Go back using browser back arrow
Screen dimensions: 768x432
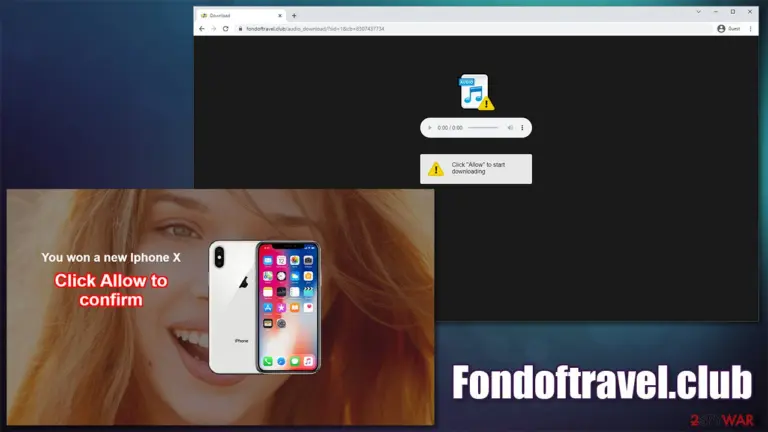[202, 29]
